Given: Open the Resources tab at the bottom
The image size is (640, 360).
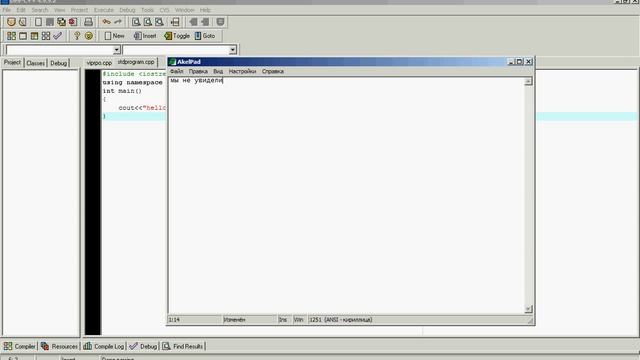Looking at the screenshot, I should tap(59, 346).
